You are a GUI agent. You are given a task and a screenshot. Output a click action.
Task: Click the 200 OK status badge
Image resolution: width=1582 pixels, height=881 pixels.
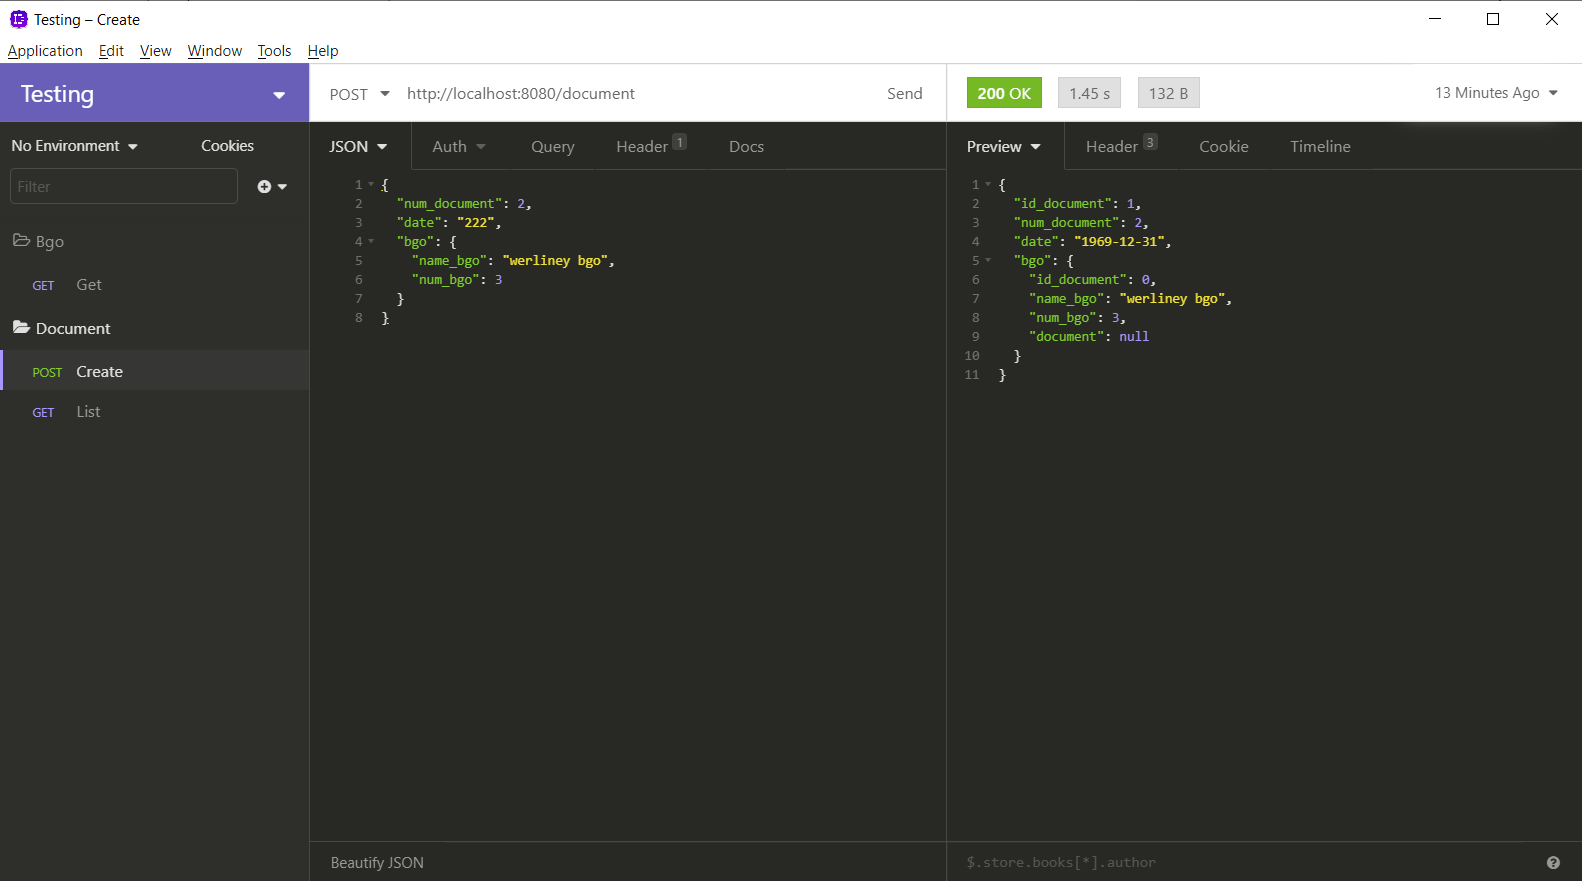tap(1004, 93)
